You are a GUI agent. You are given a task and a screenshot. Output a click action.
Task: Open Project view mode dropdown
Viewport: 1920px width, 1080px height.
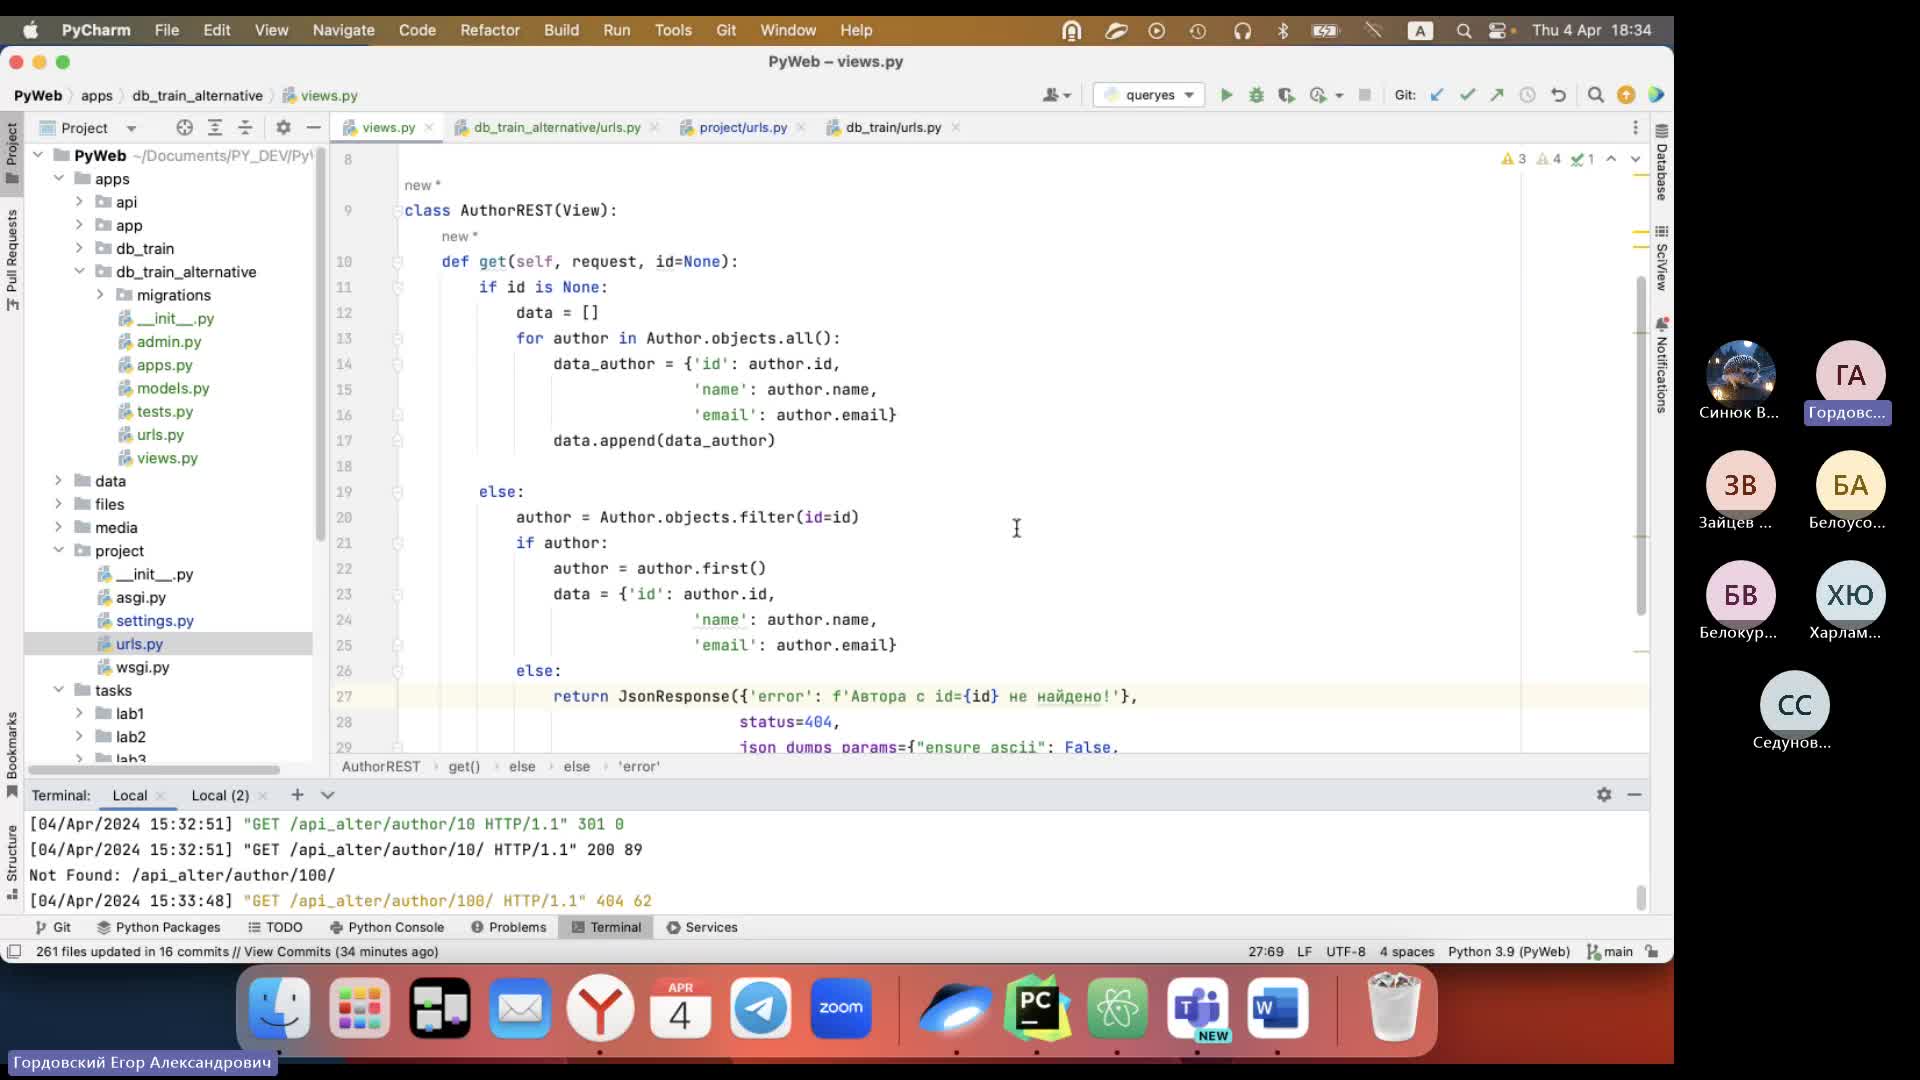click(131, 128)
